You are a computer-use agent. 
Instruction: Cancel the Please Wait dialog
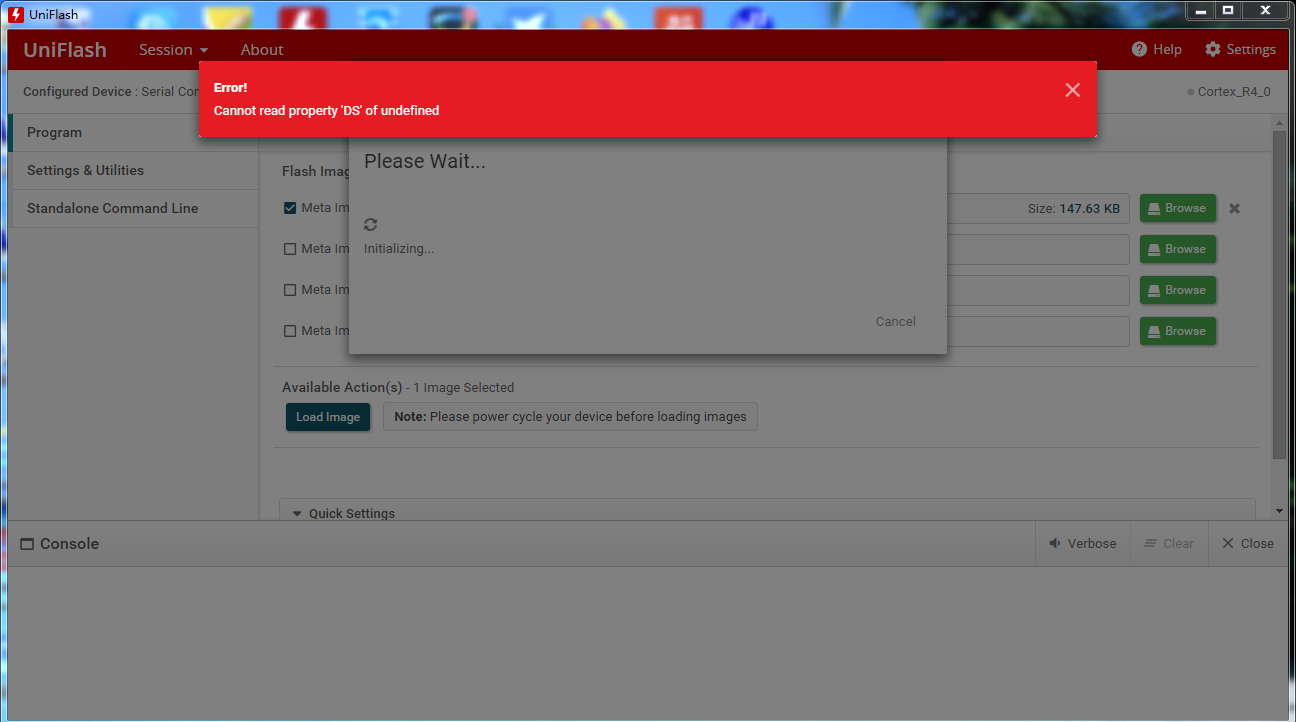click(895, 321)
